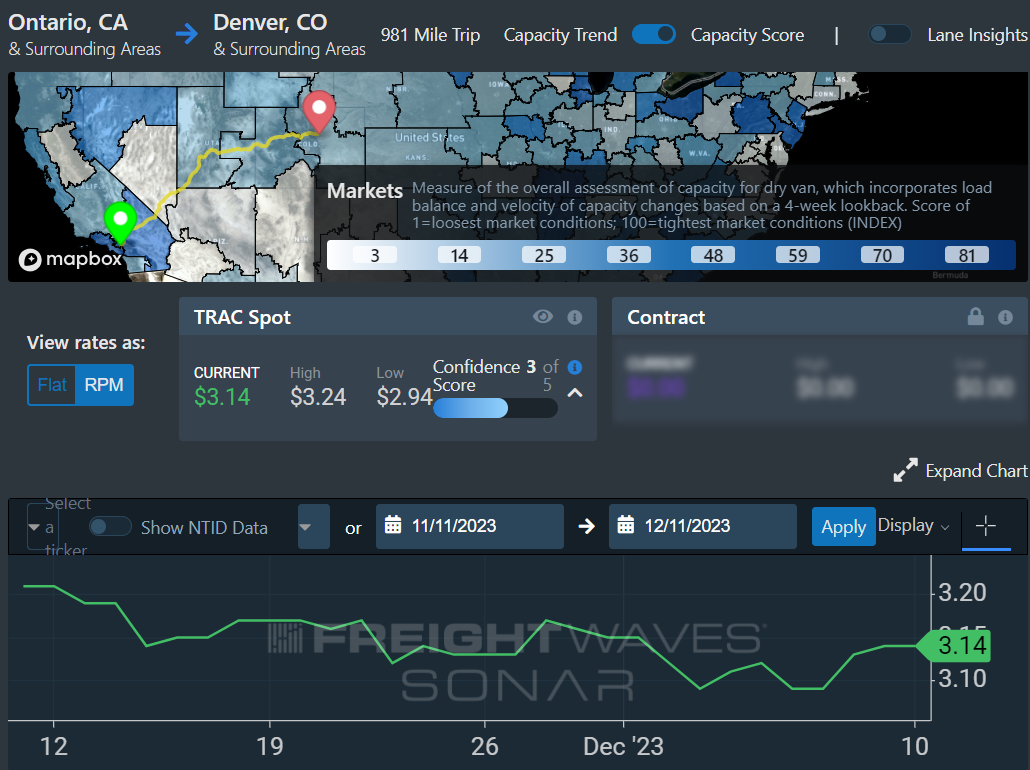The height and width of the screenshot is (770, 1030).
Task: Click the legend value 48 swatch
Action: pos(713,256)
